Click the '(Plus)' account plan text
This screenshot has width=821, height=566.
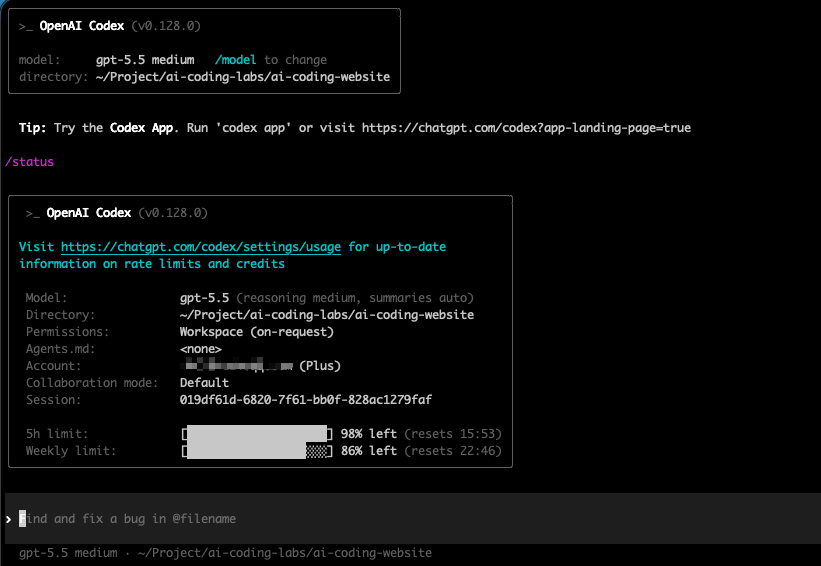(320, 365)
